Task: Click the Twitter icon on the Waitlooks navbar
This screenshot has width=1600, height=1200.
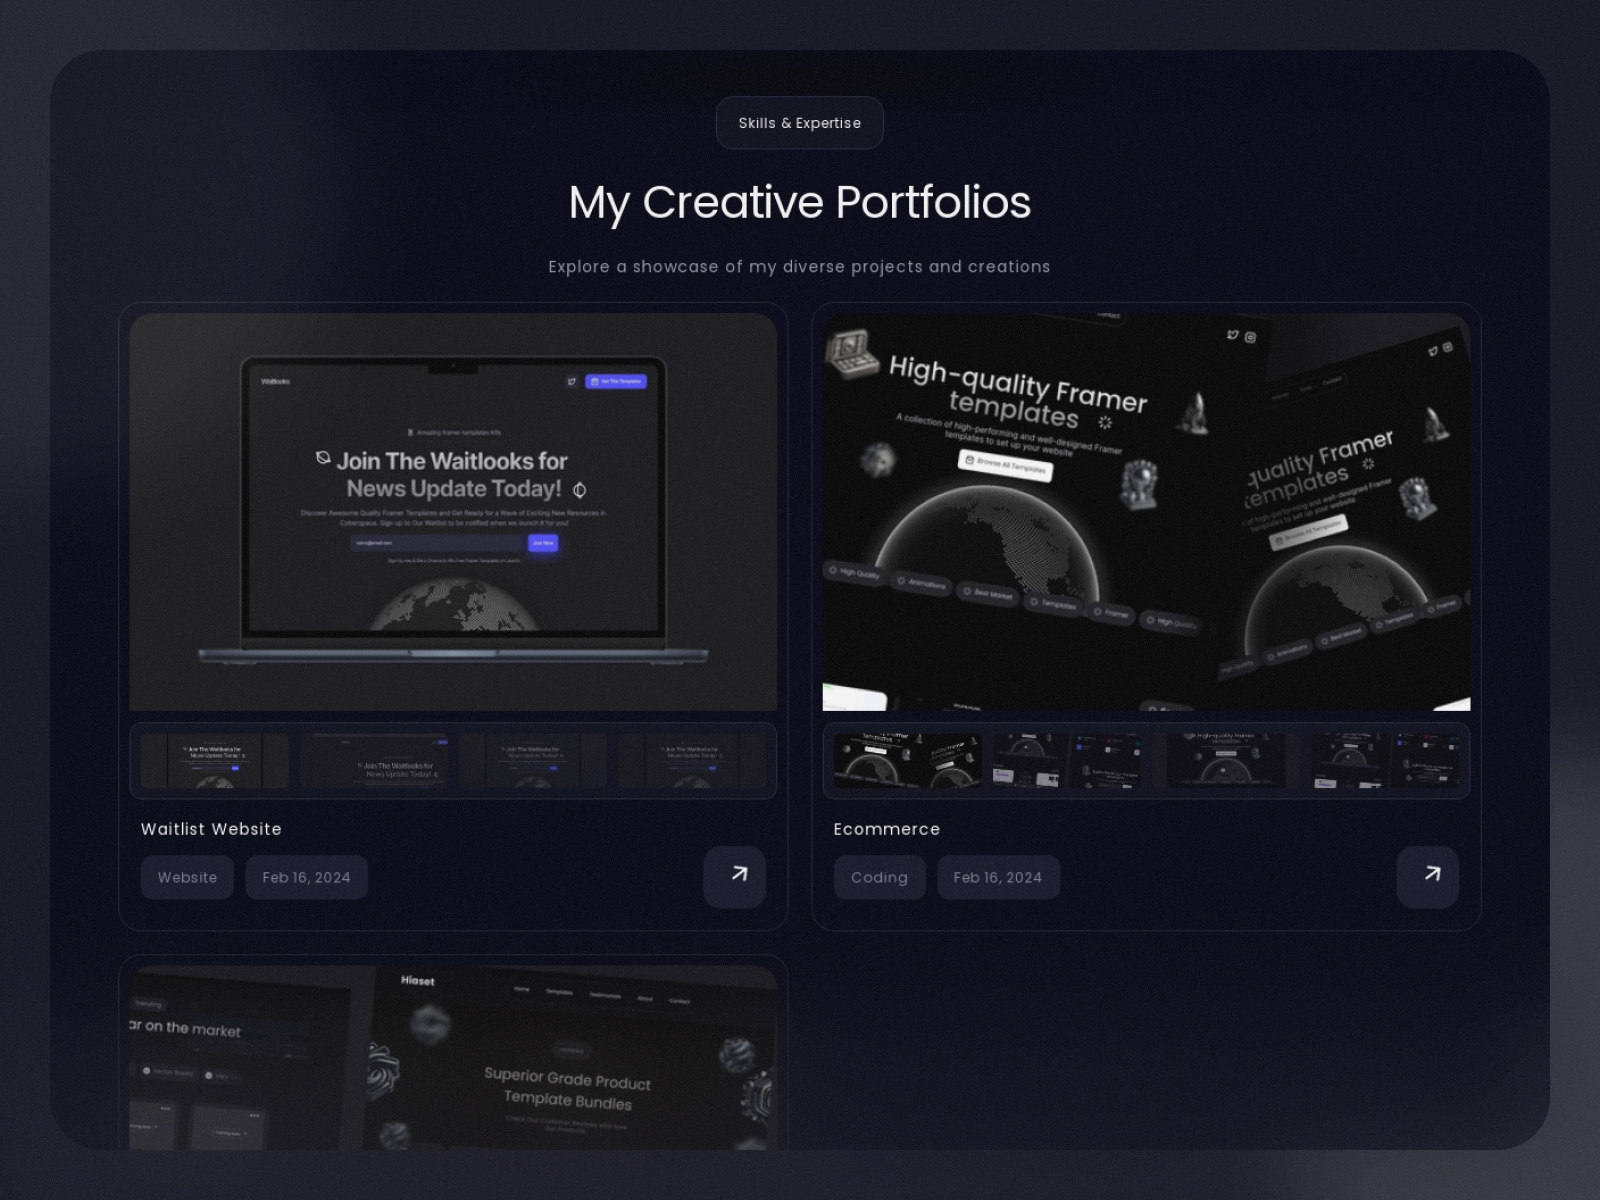Action: tap(572, 382)
